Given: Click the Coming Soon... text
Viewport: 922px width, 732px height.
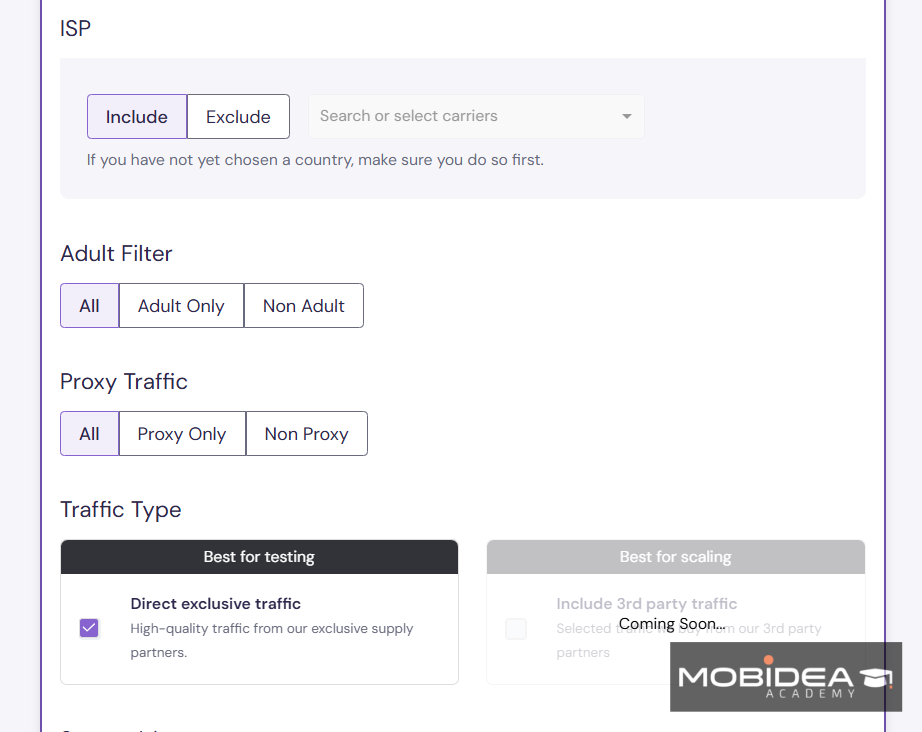Looking at the screenshot, I should pyautogui.click(x=672, y=624).
